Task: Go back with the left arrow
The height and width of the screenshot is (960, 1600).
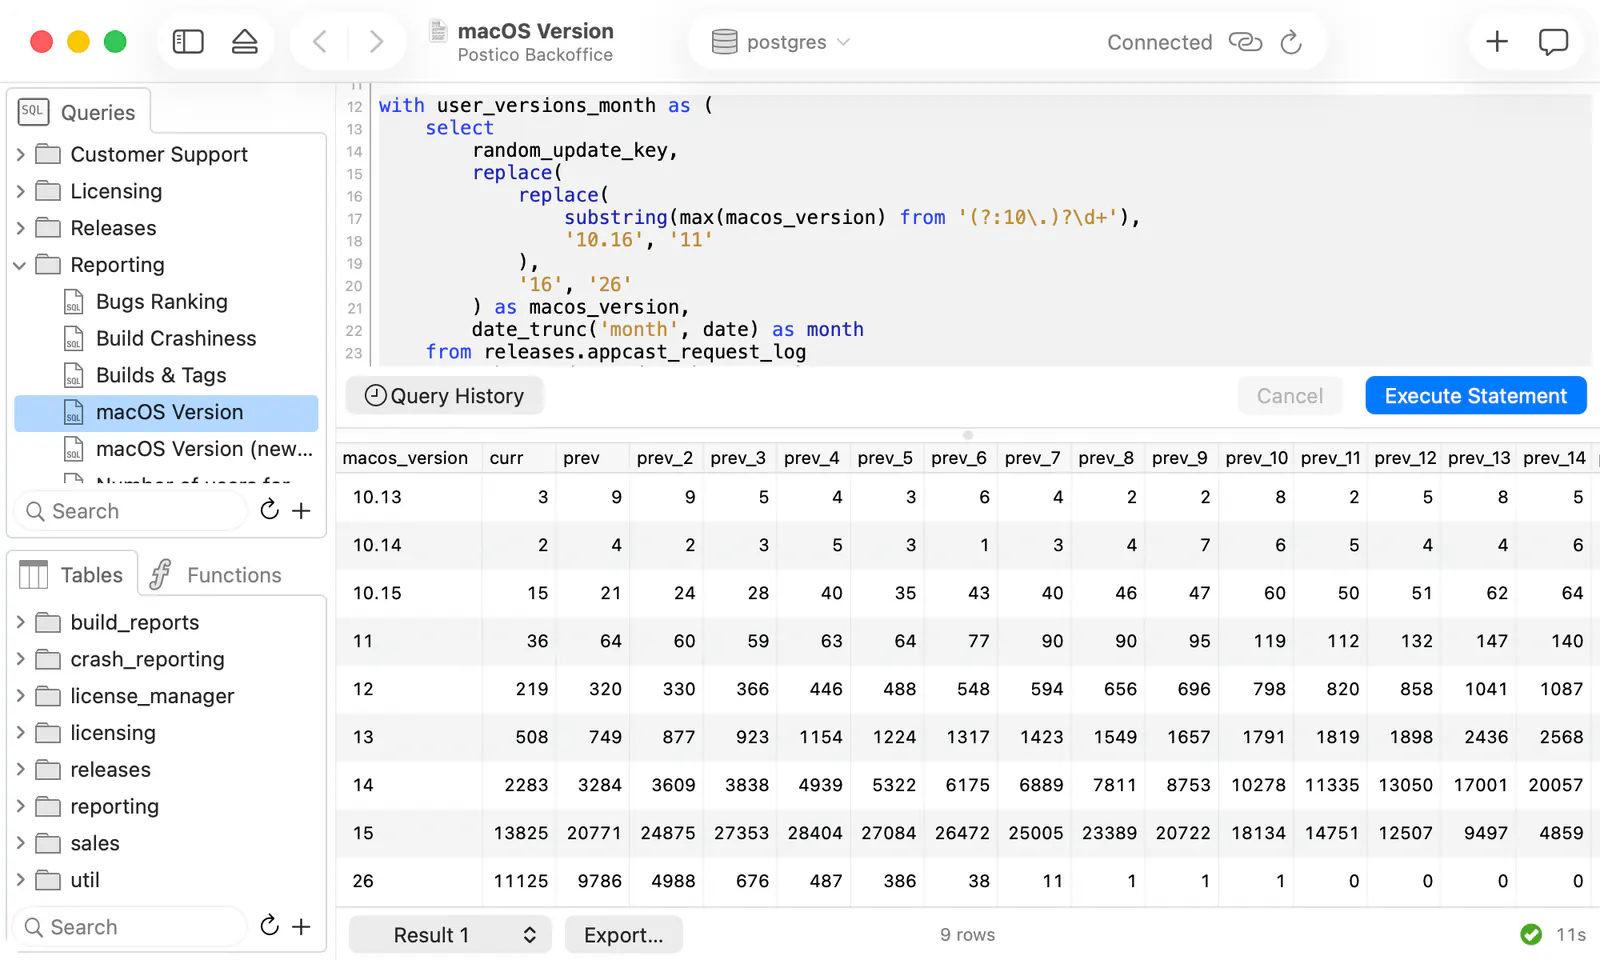Action: (x=320, y=42)
